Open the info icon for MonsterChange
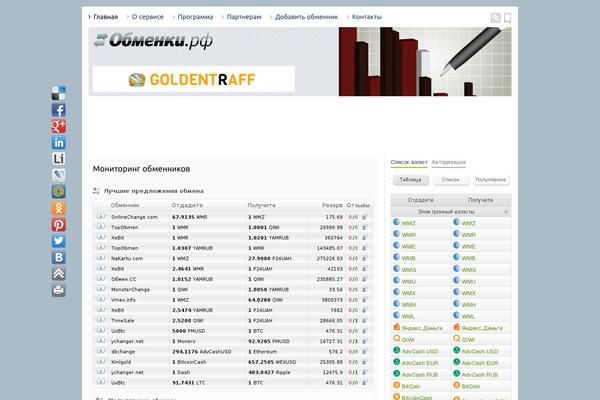Screen dimensions: 600x400 pyautogui.click(x=101, y=289)
